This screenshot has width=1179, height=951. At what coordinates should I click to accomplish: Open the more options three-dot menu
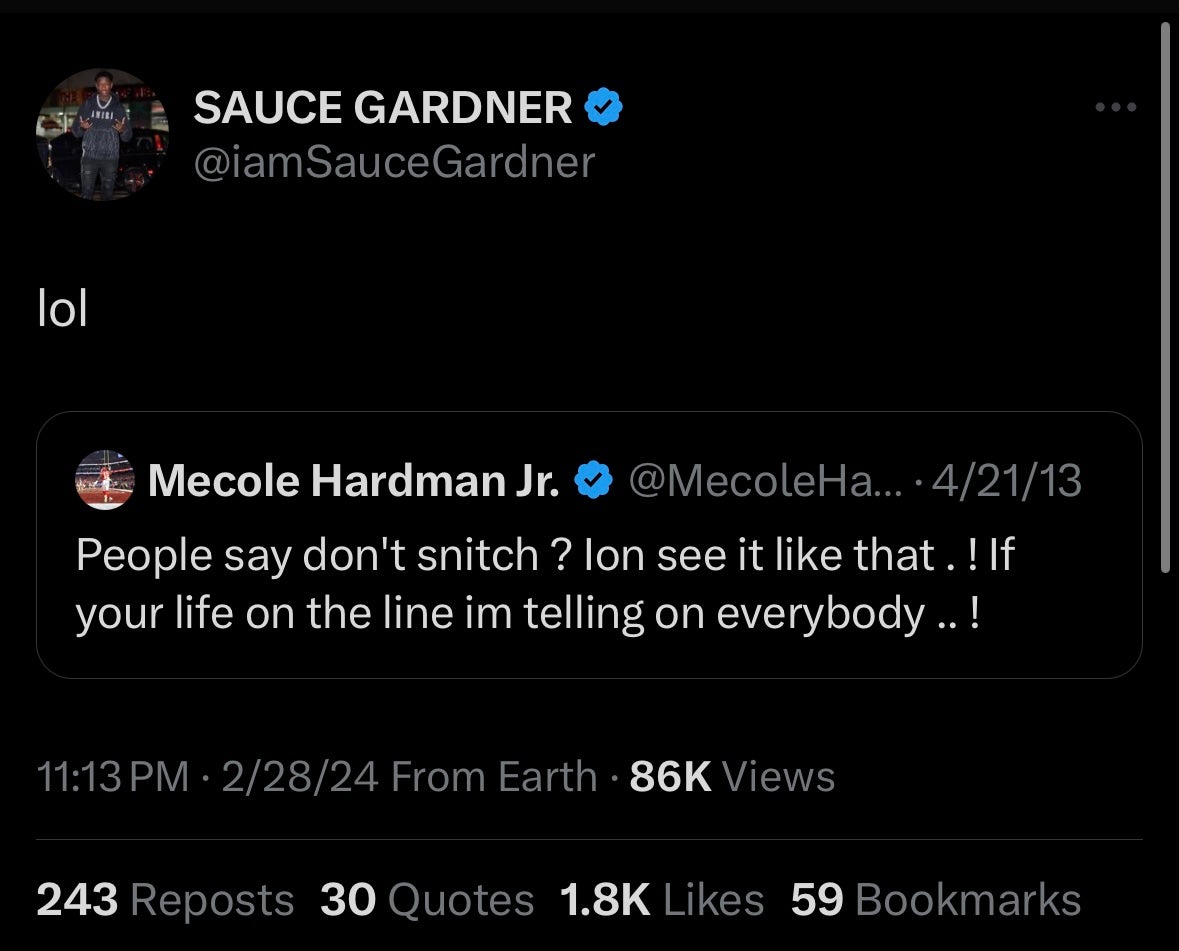tap(1114, 108)
